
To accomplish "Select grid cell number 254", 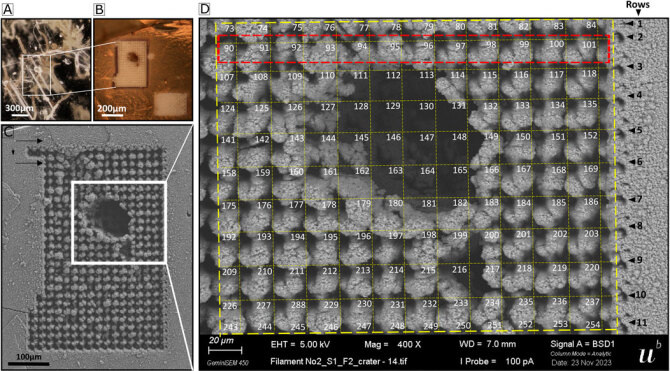I will tap(592, 324).
